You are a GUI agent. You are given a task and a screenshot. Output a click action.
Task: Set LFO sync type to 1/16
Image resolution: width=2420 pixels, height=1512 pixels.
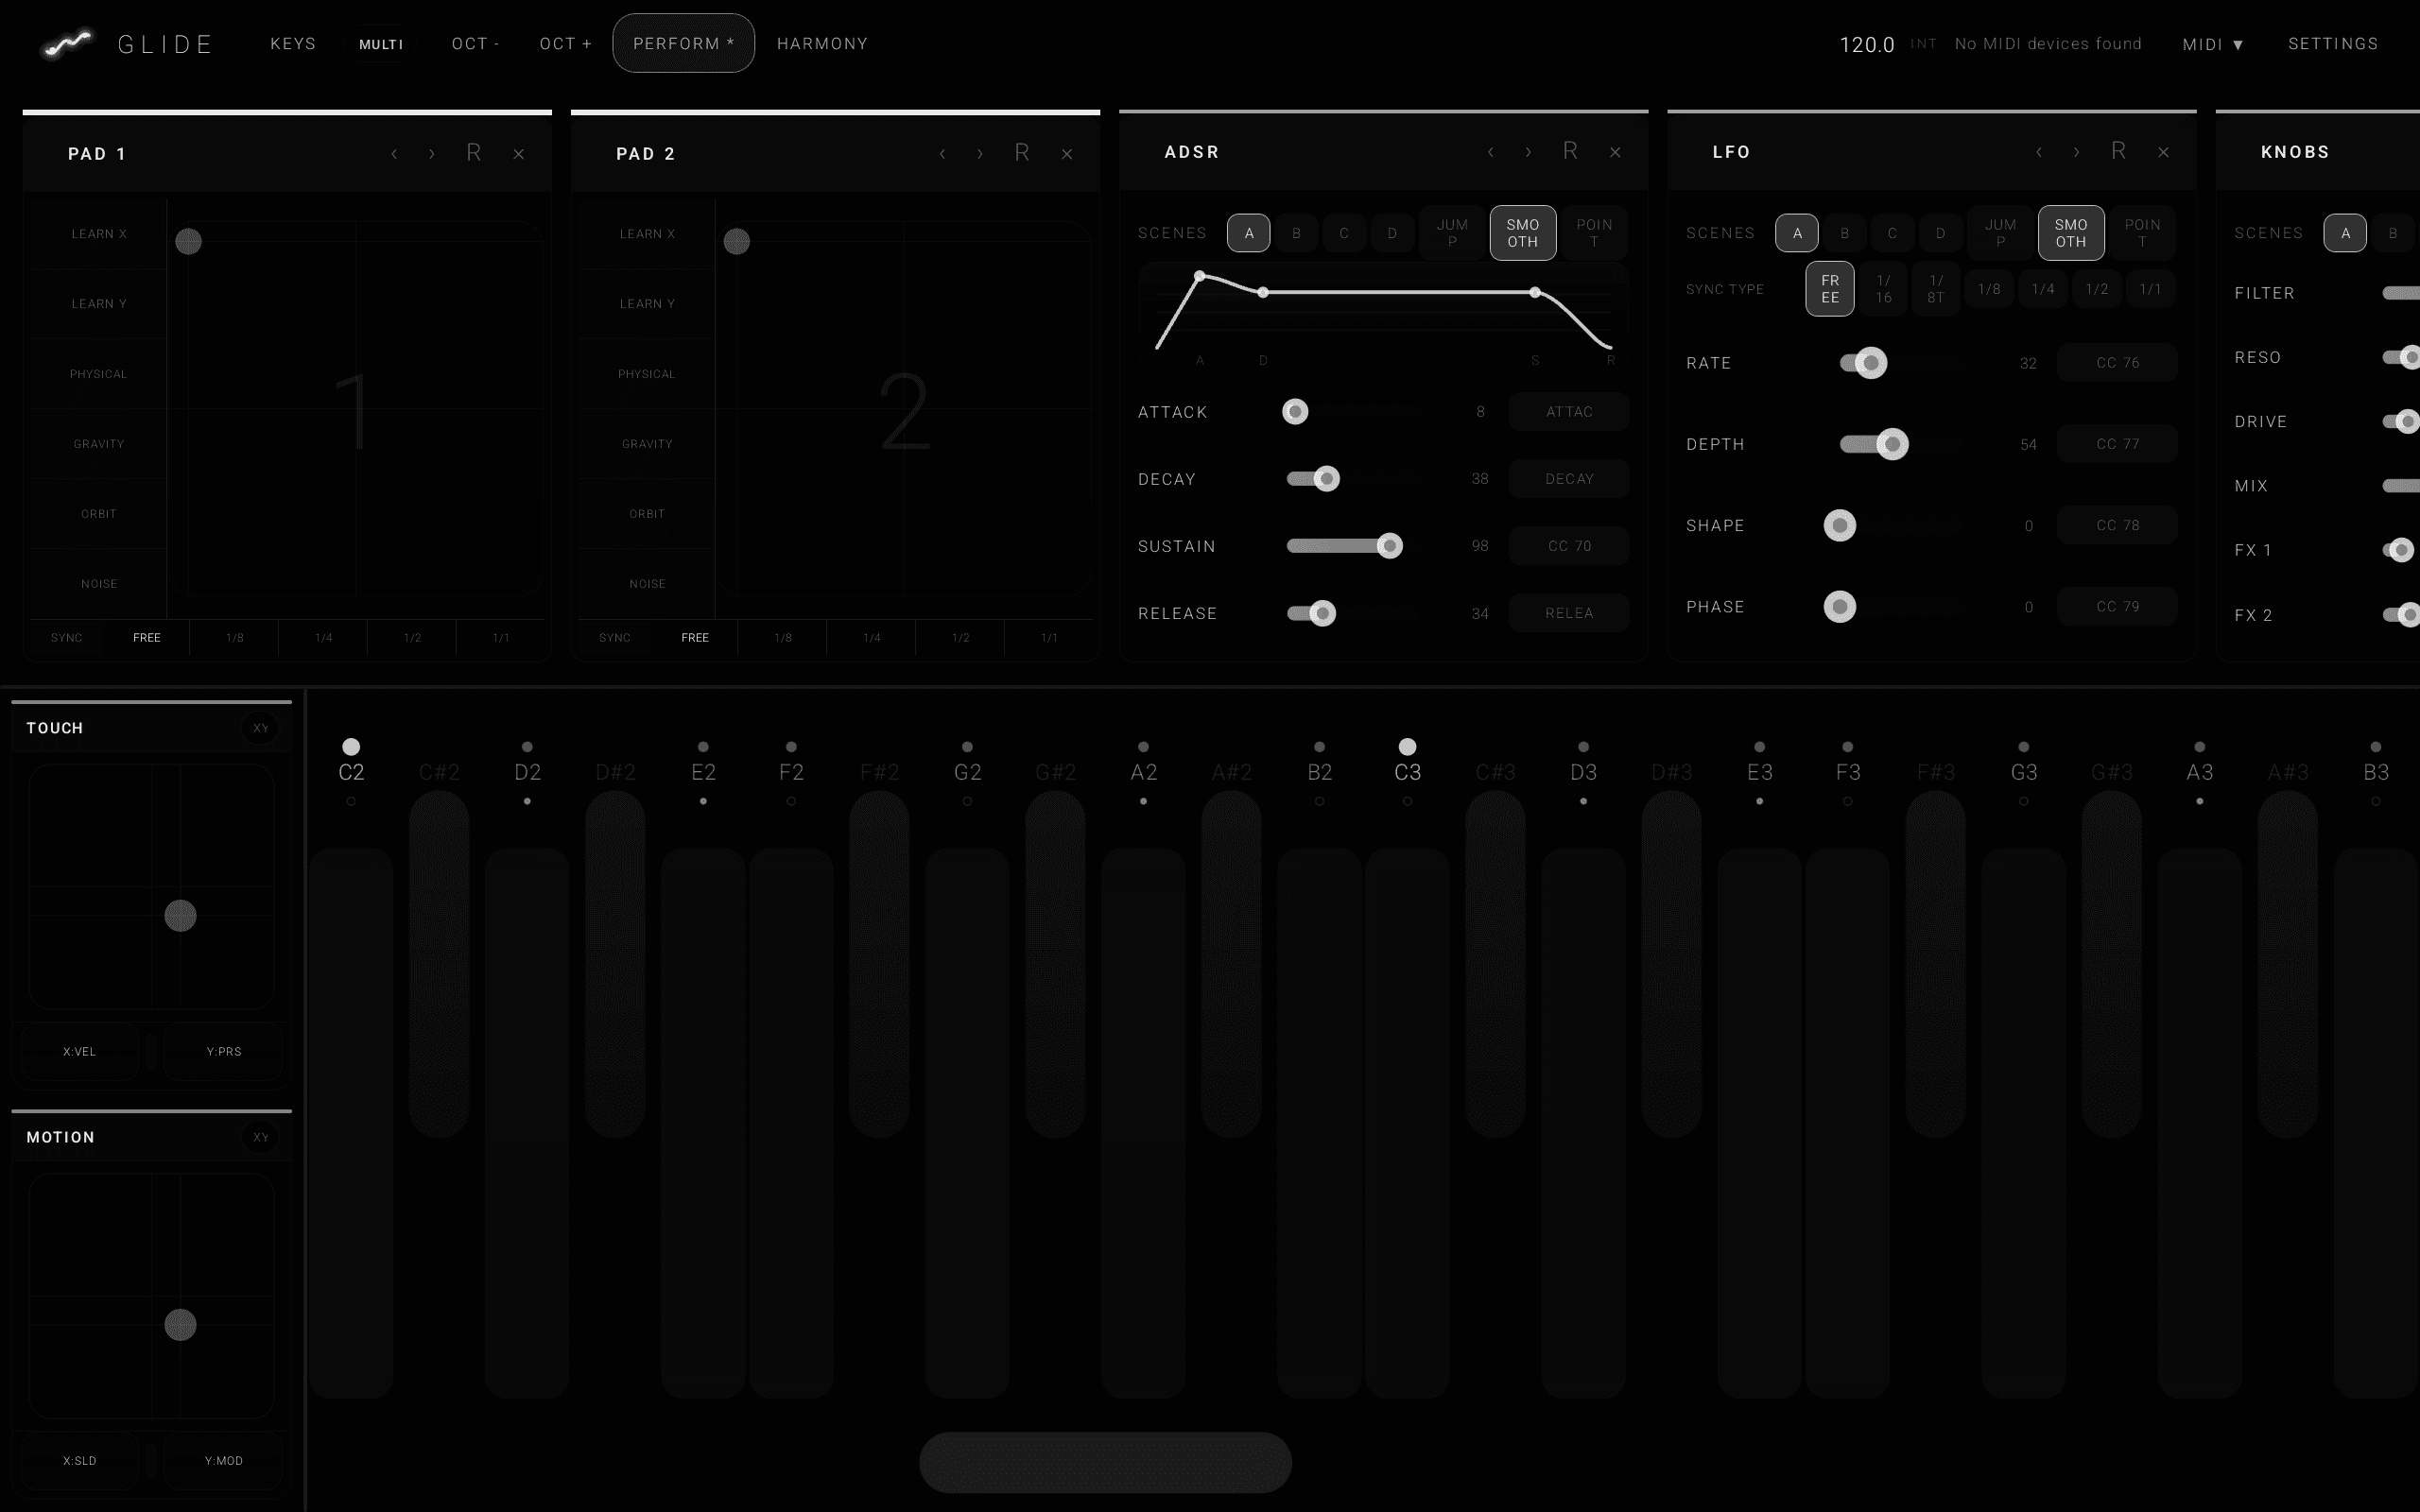pyautogui.click(x=1883, y=289)
